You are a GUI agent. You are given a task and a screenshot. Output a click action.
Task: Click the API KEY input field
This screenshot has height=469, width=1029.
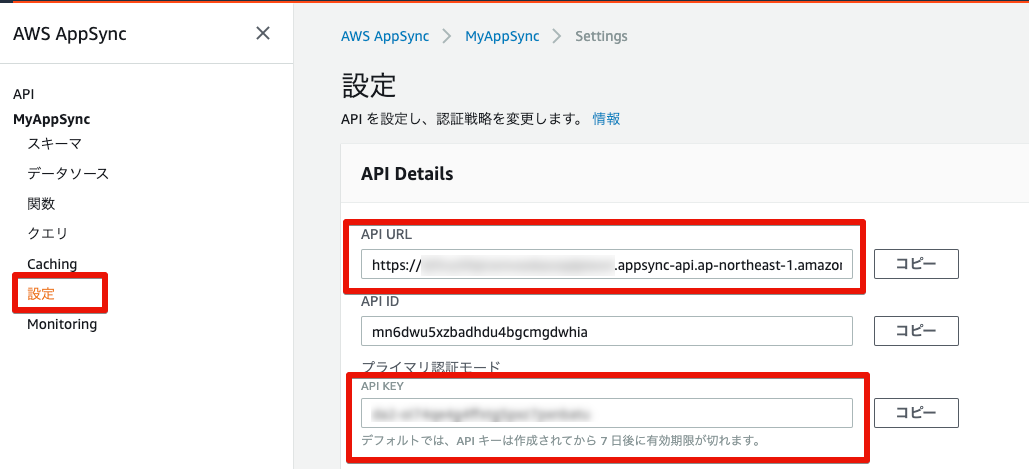point(606,413)
